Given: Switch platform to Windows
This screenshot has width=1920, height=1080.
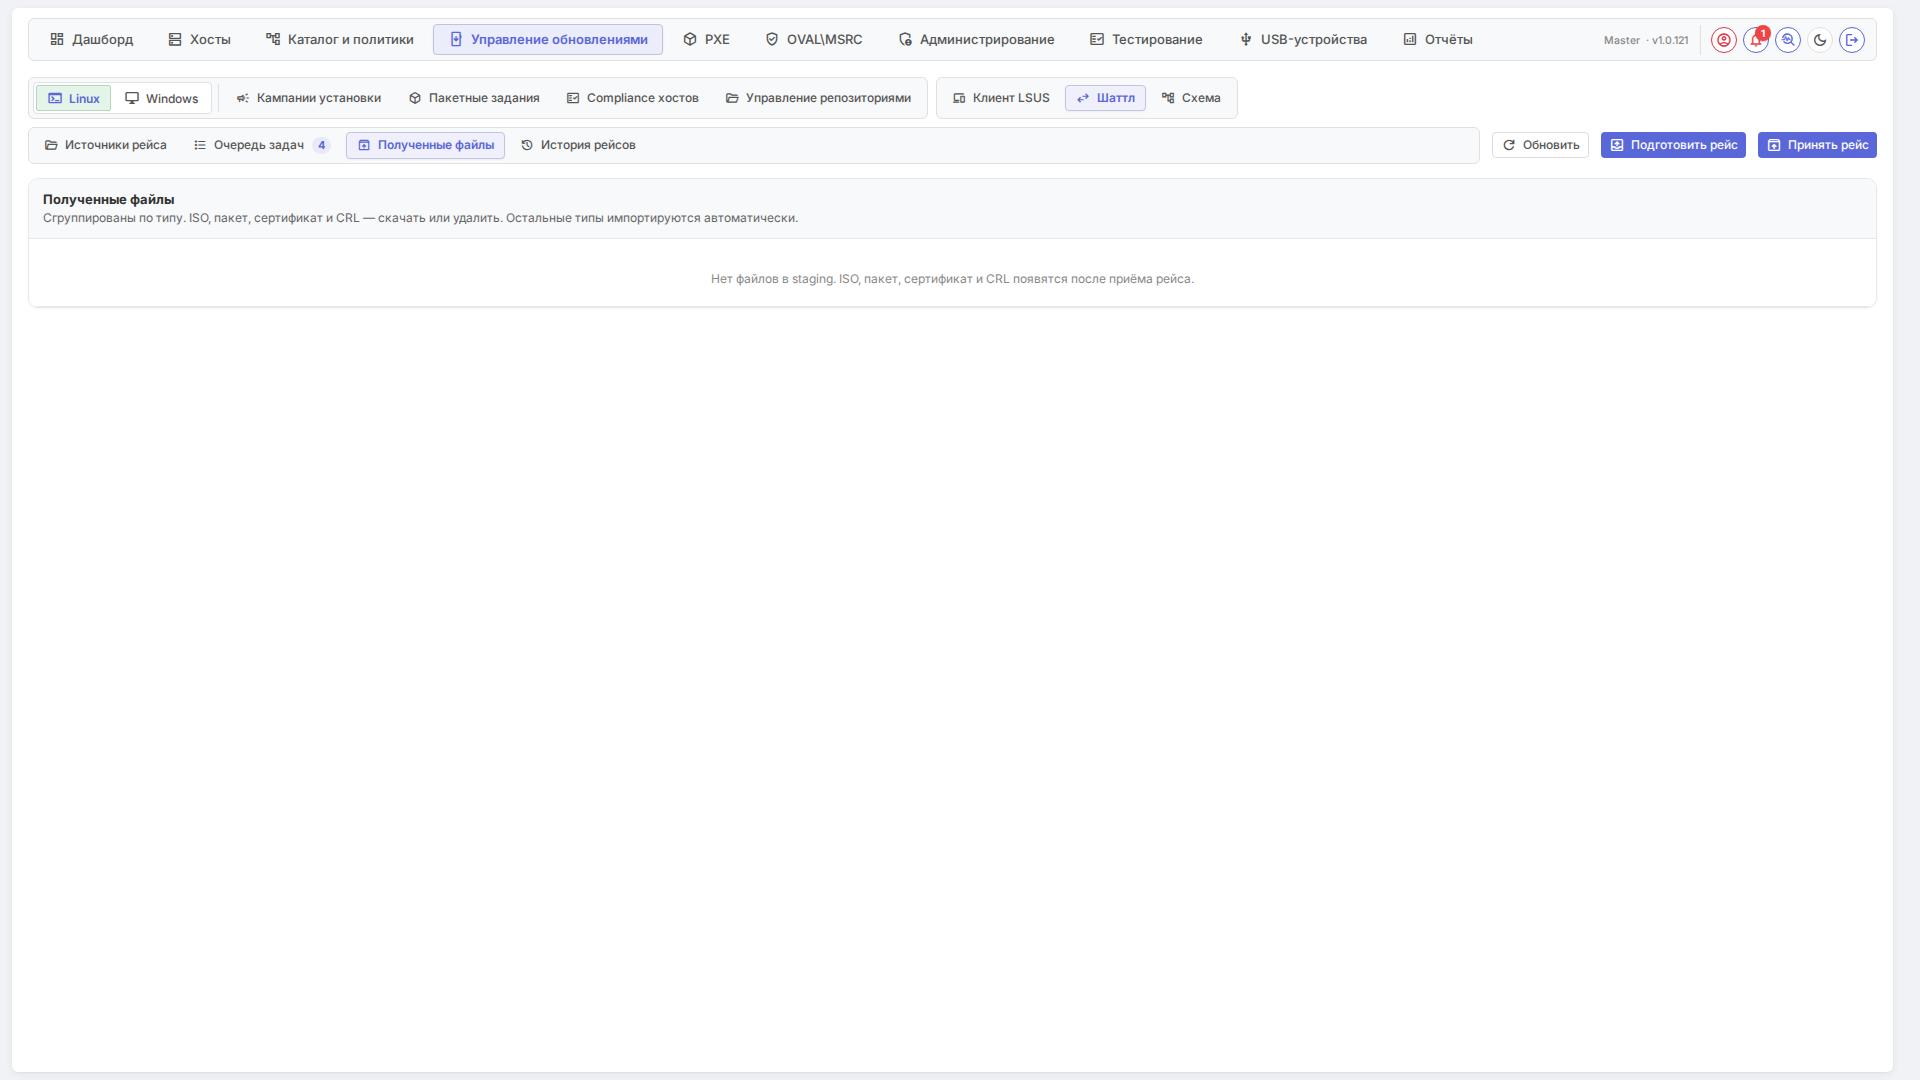Looking at the screenshot, I should (161, 98).
